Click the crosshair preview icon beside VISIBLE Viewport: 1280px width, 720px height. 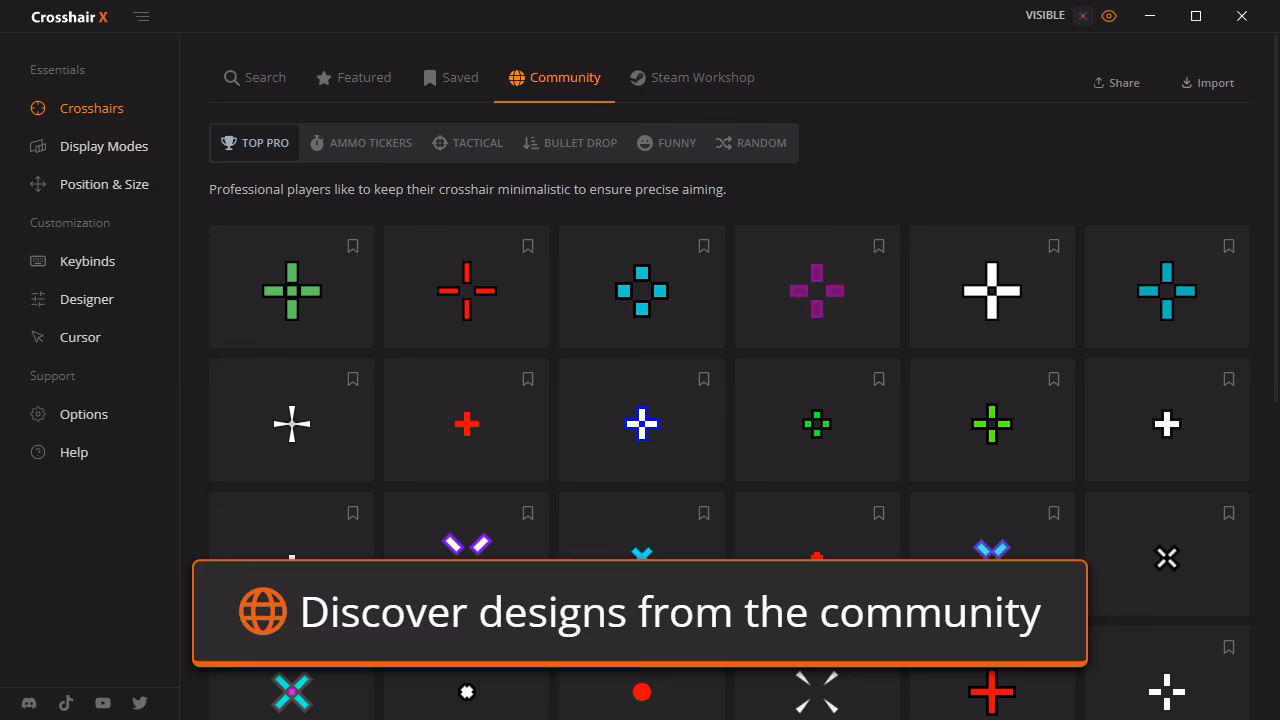click(x=1082, y=16)
